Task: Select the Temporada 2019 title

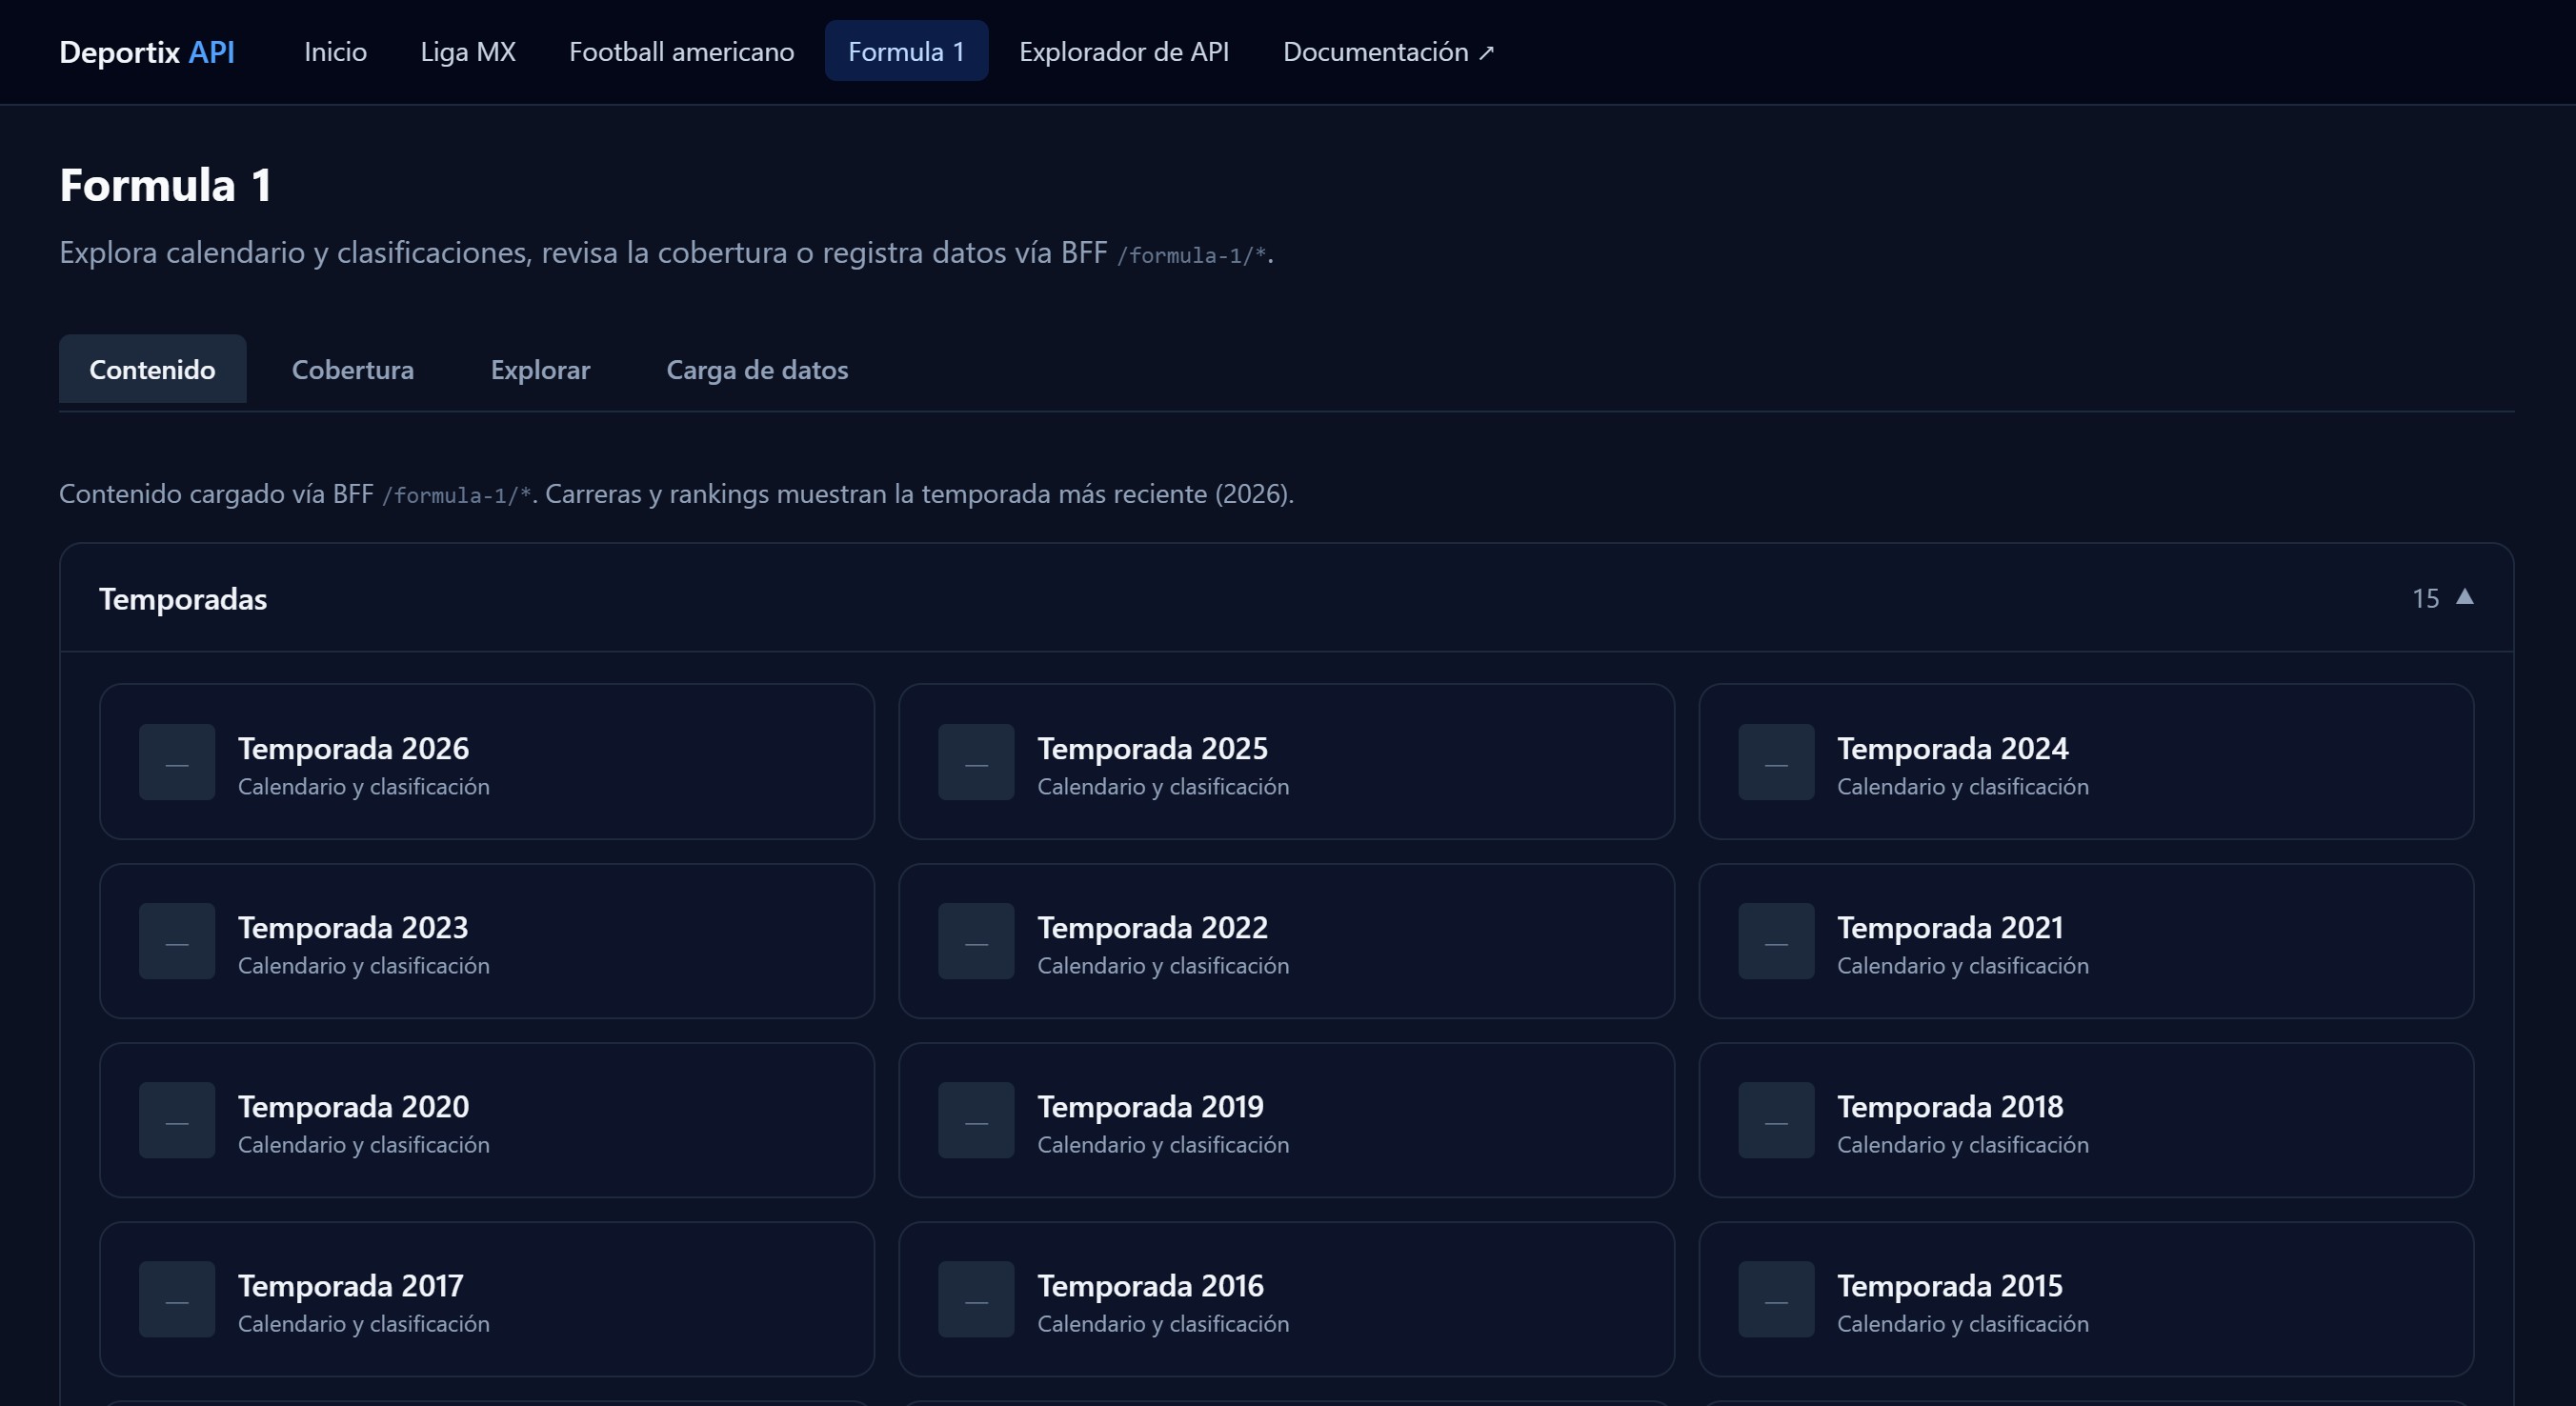Action: (1150, 1106)
